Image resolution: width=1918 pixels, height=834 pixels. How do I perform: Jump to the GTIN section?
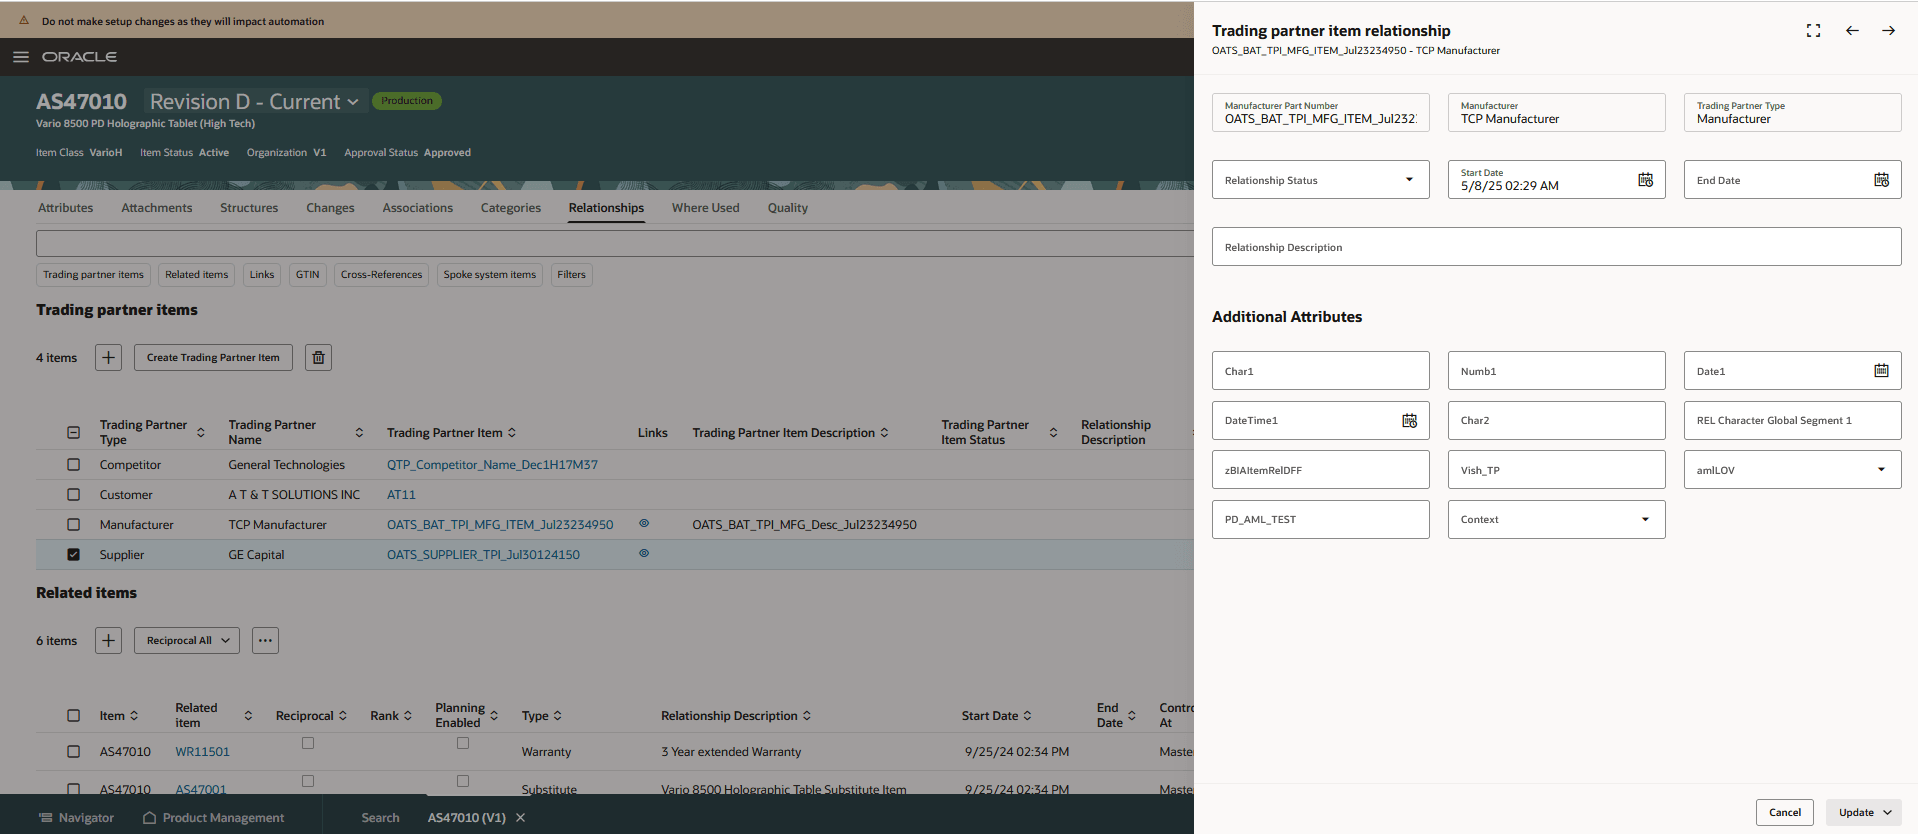click(x=308, y=274)
